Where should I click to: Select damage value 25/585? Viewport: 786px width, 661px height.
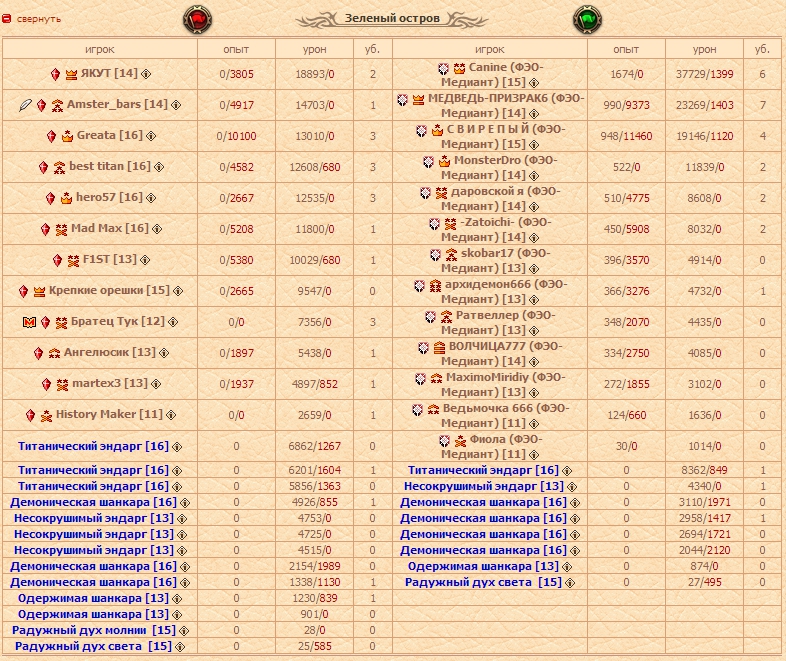314,646
